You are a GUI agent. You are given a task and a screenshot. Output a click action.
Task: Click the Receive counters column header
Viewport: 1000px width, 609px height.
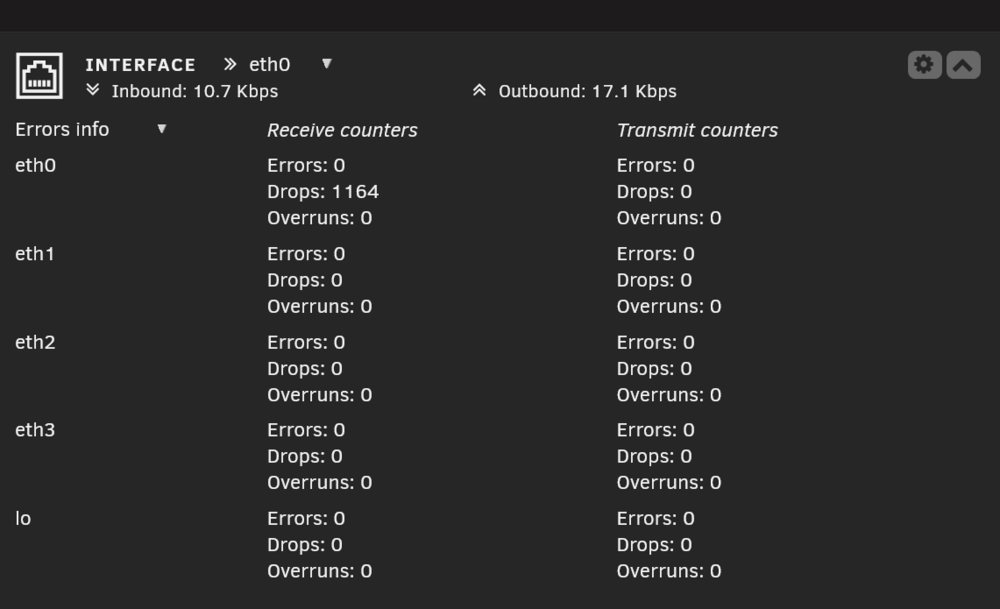tap(342, 130)
